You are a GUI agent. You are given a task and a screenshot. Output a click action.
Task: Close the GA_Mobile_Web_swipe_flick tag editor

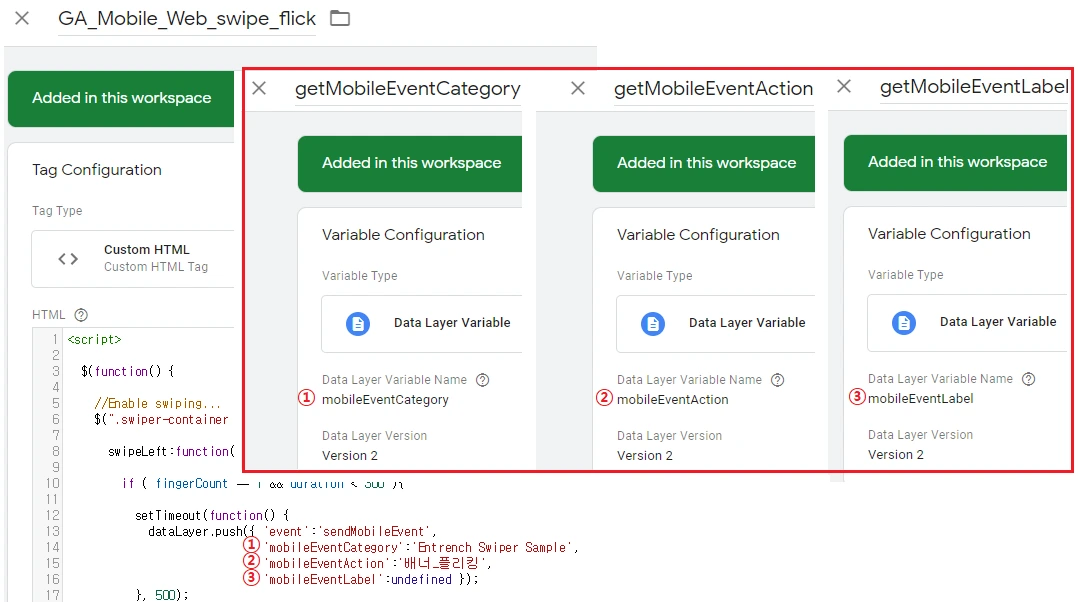pyautogui.click(x=22, y=19)
